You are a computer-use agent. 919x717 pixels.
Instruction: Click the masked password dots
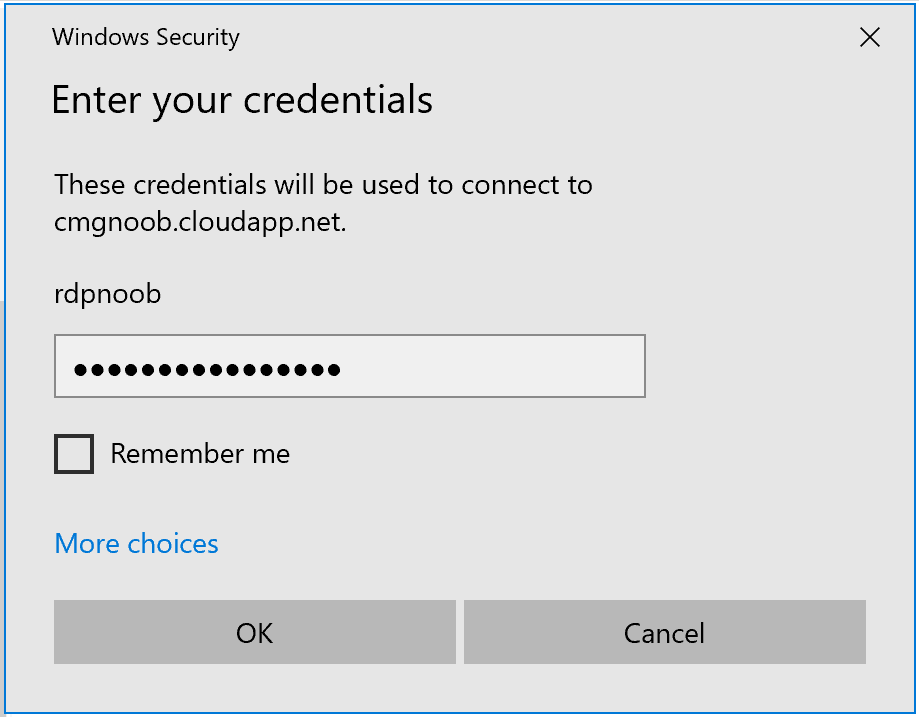pos(207,370)
